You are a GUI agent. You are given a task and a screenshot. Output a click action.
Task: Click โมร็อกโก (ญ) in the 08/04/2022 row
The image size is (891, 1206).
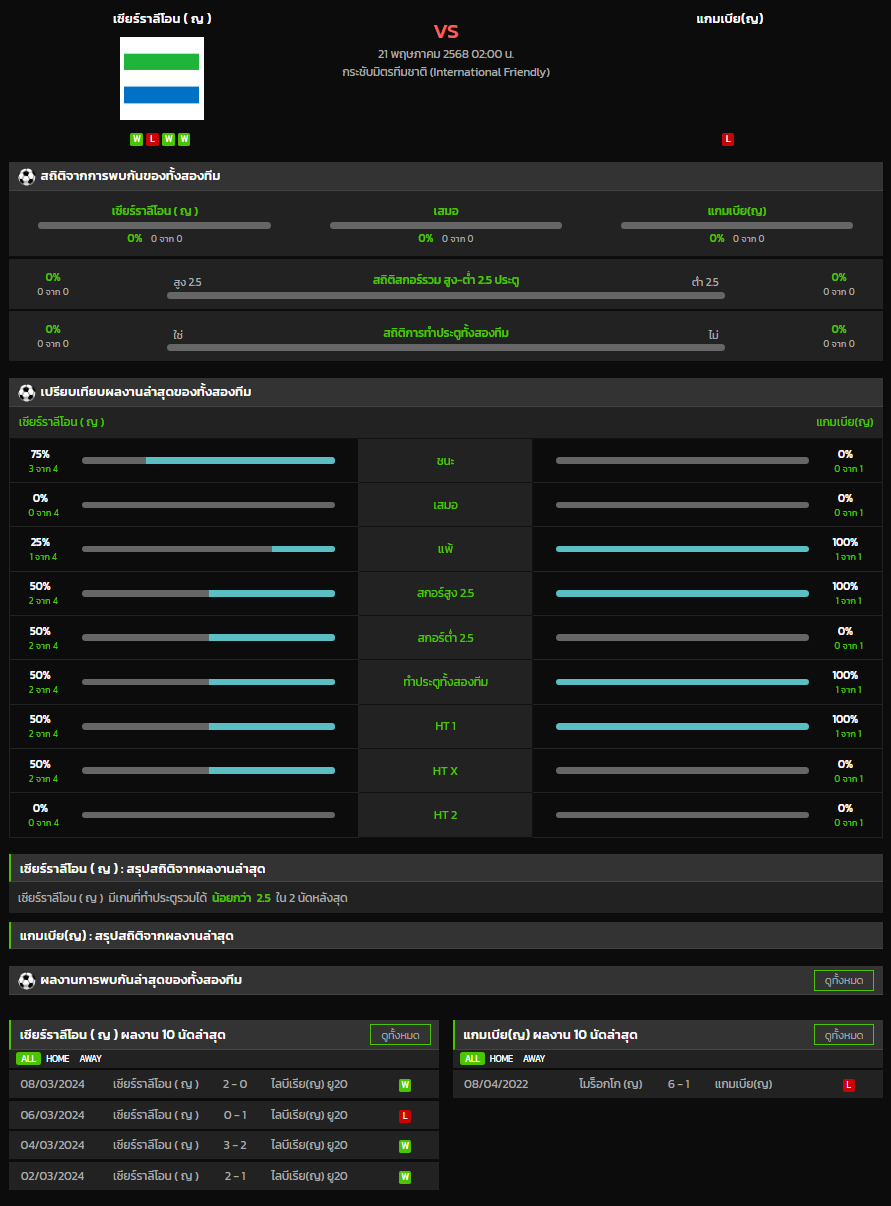pos(610,1084)
